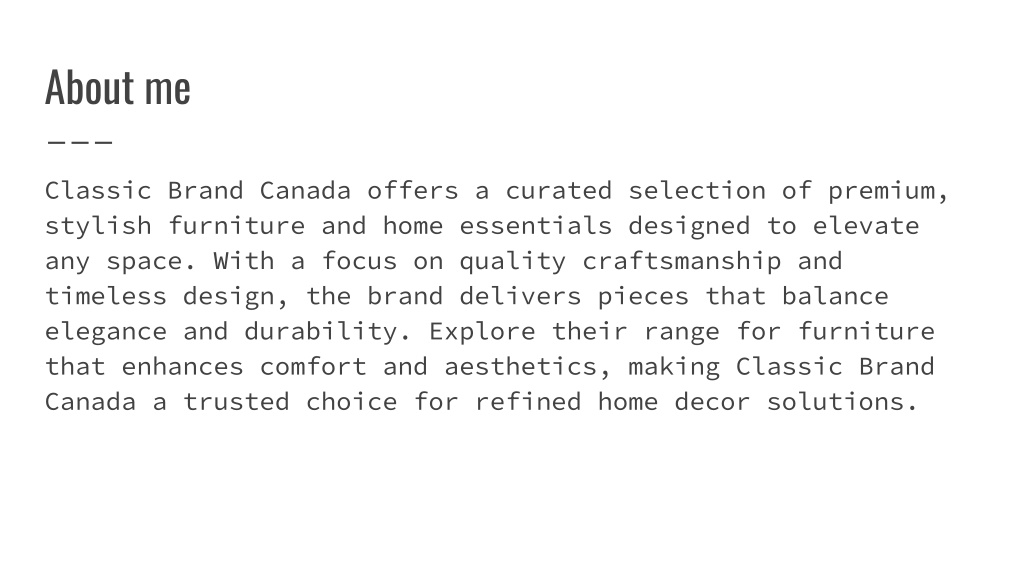Click the word "curated" in the paragraph
1024x576 pixels.
(x=559, y=190)
